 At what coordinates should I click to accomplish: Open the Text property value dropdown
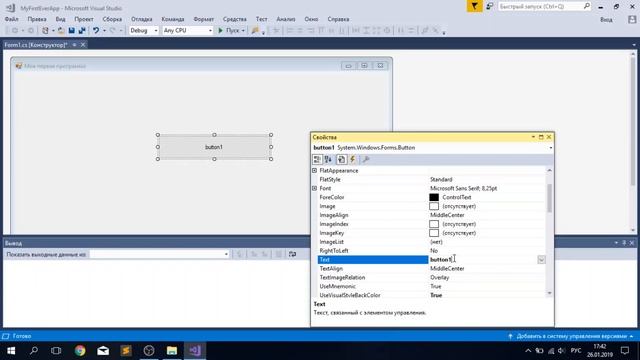point(541,260)
